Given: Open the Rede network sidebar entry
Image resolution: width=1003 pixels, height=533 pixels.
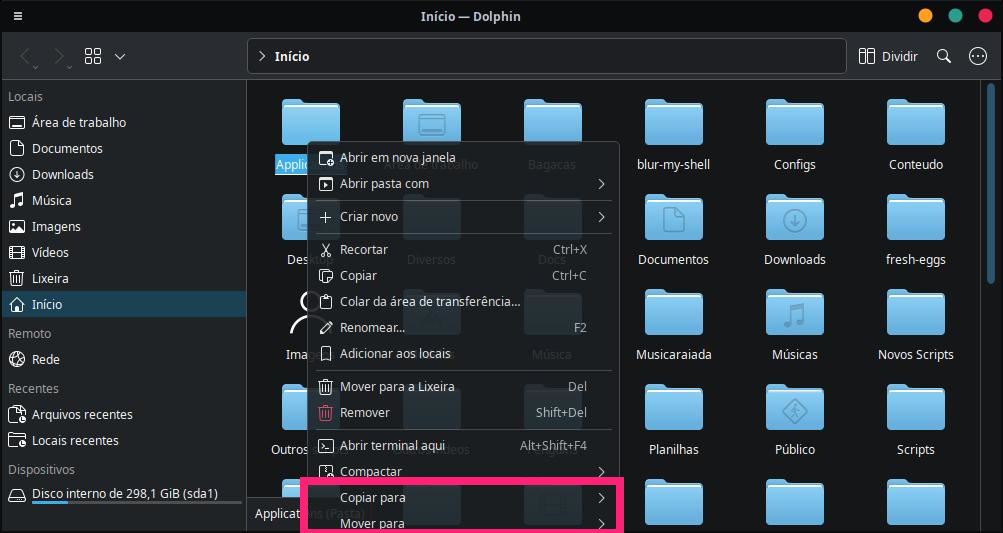Looking at the screenshot, I should coord(45,359).
